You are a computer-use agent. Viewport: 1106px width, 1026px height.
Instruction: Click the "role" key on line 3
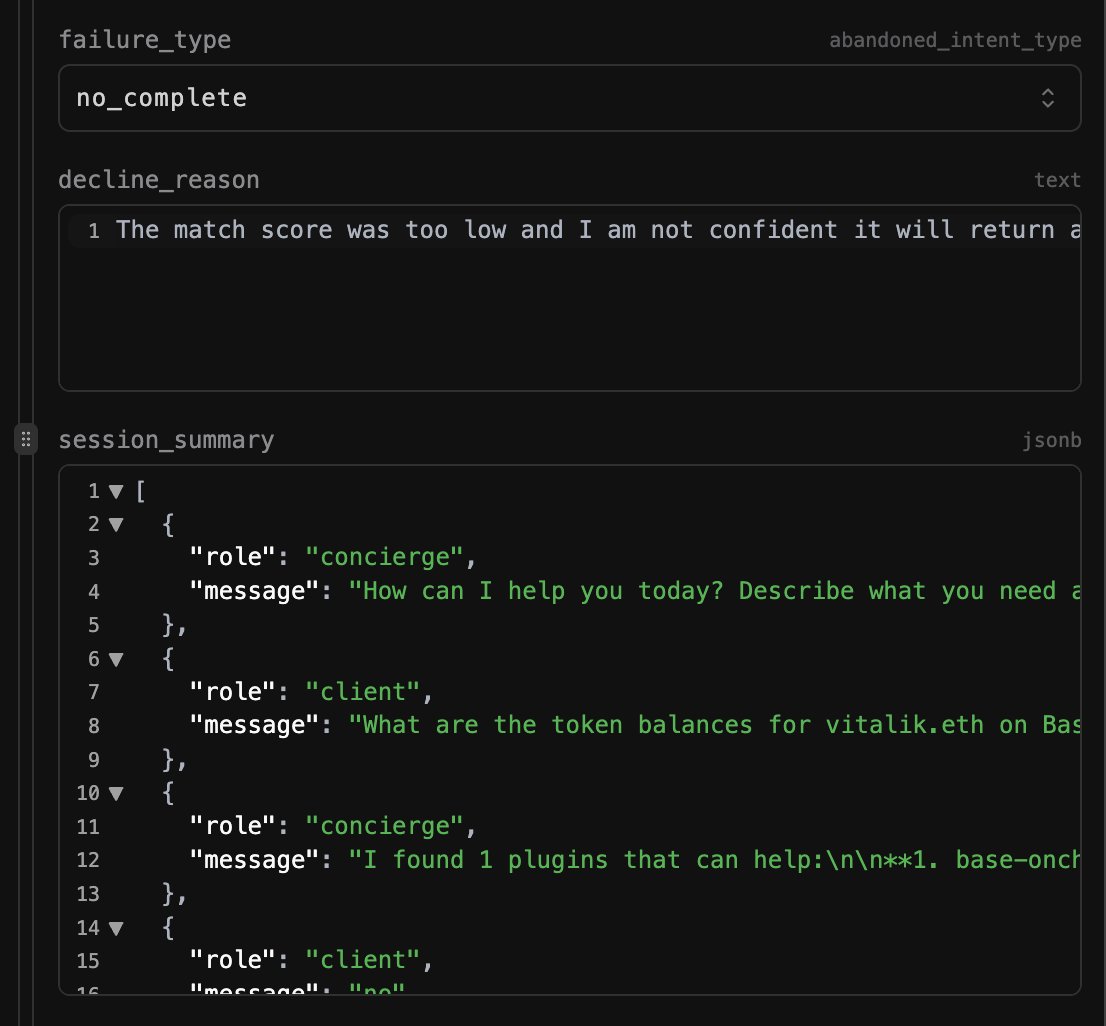click(x=232, y=557)
